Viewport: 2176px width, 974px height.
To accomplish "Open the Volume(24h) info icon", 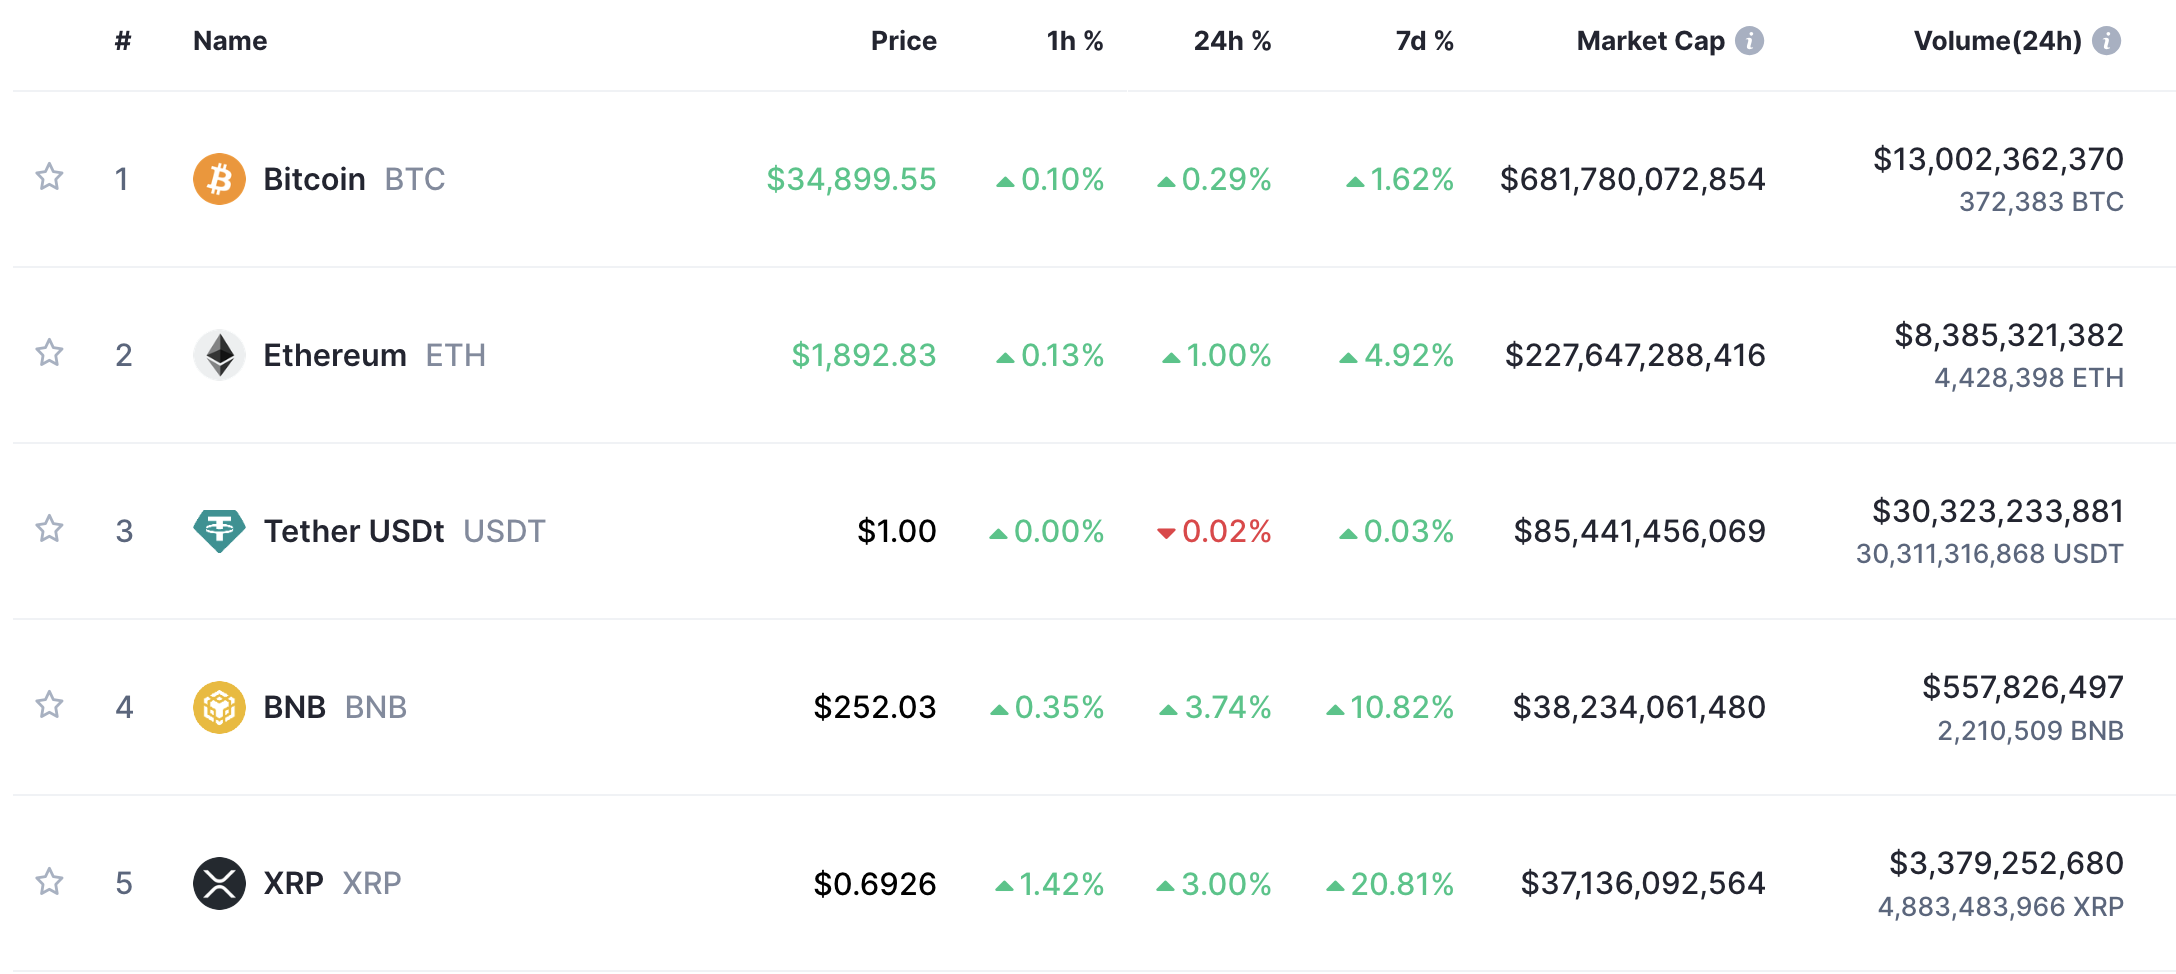I will [2106, 41].
